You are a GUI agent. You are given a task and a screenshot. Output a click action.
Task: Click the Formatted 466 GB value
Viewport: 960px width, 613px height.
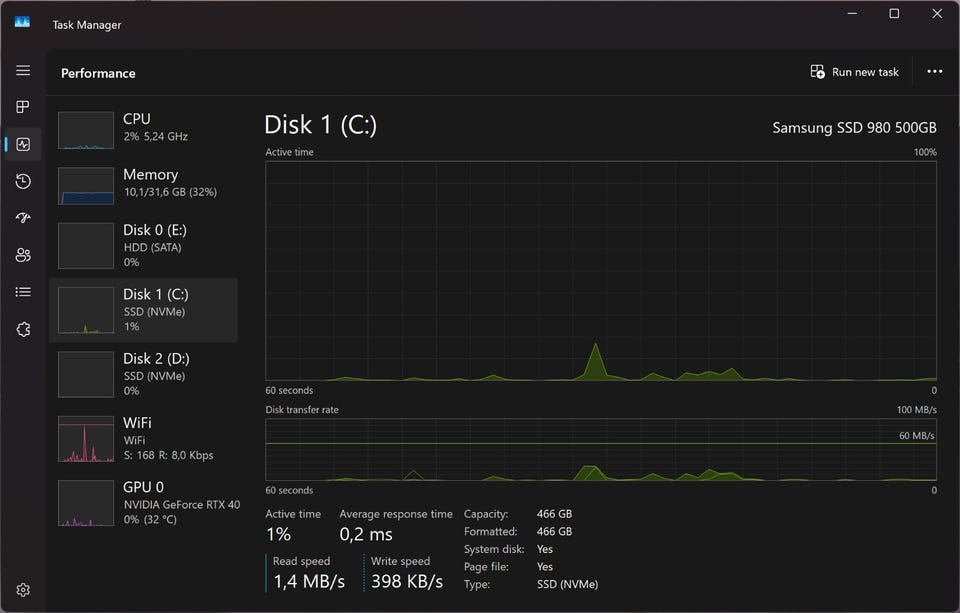pos(554,532)
